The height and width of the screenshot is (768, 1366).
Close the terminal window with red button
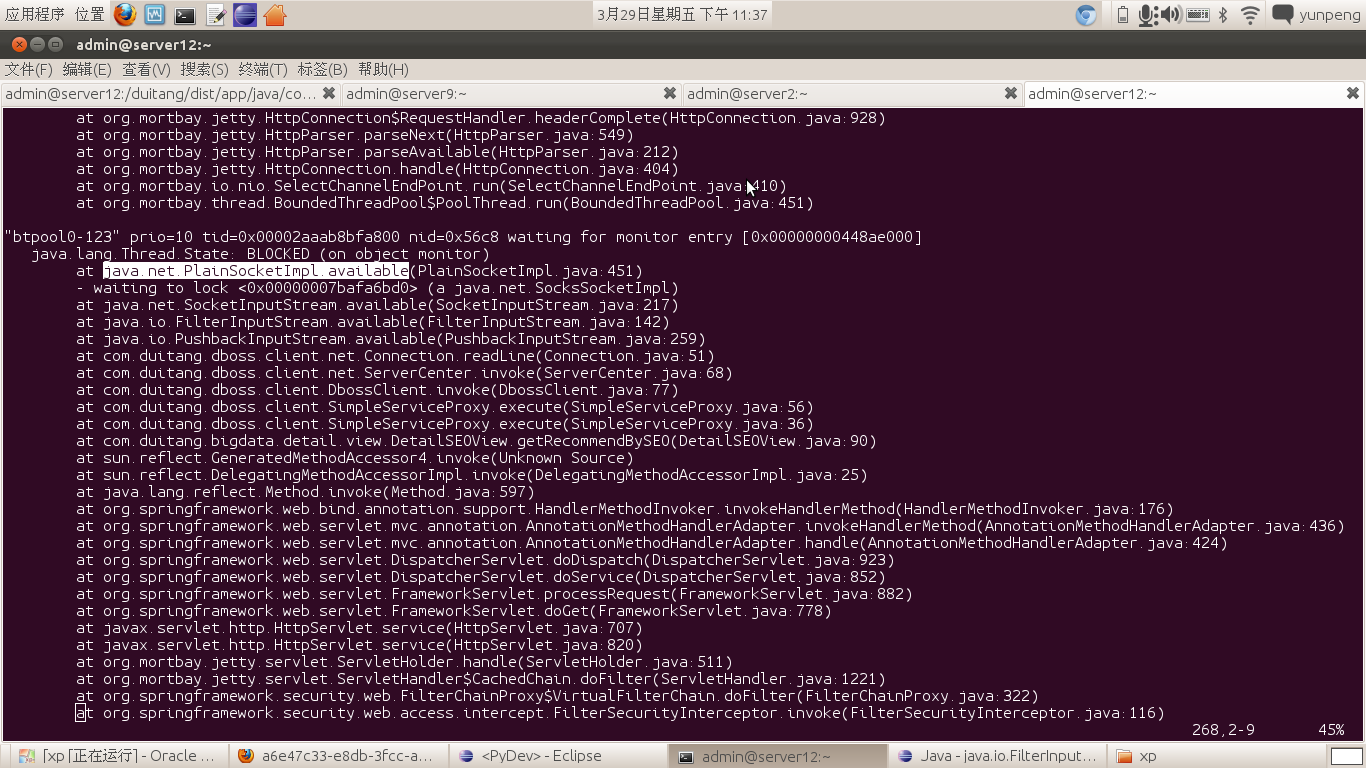(x=18, y=45)
